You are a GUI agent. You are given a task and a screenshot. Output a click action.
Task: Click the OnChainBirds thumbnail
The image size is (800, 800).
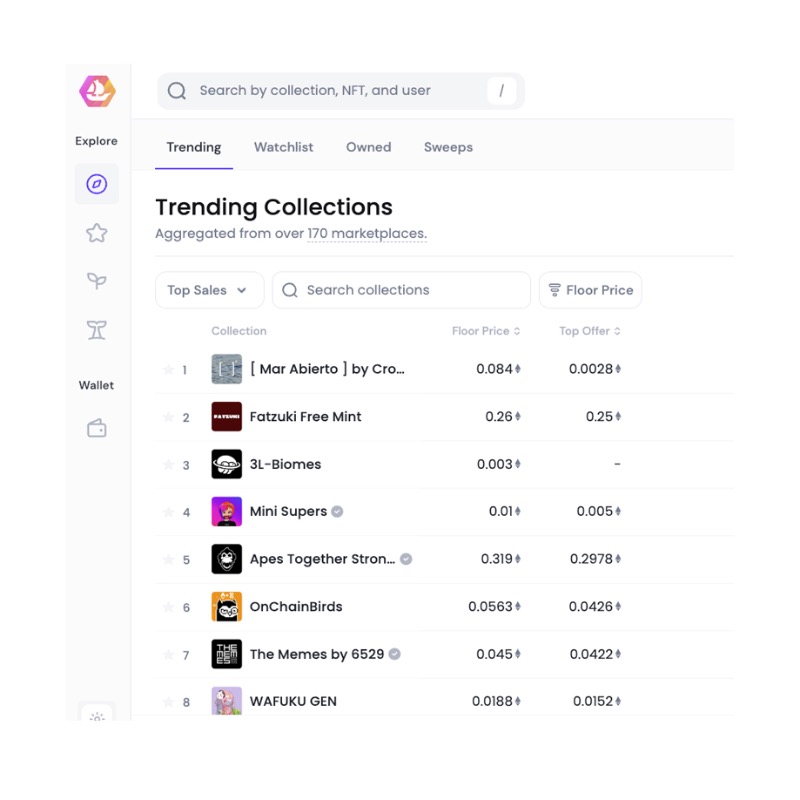227,606
